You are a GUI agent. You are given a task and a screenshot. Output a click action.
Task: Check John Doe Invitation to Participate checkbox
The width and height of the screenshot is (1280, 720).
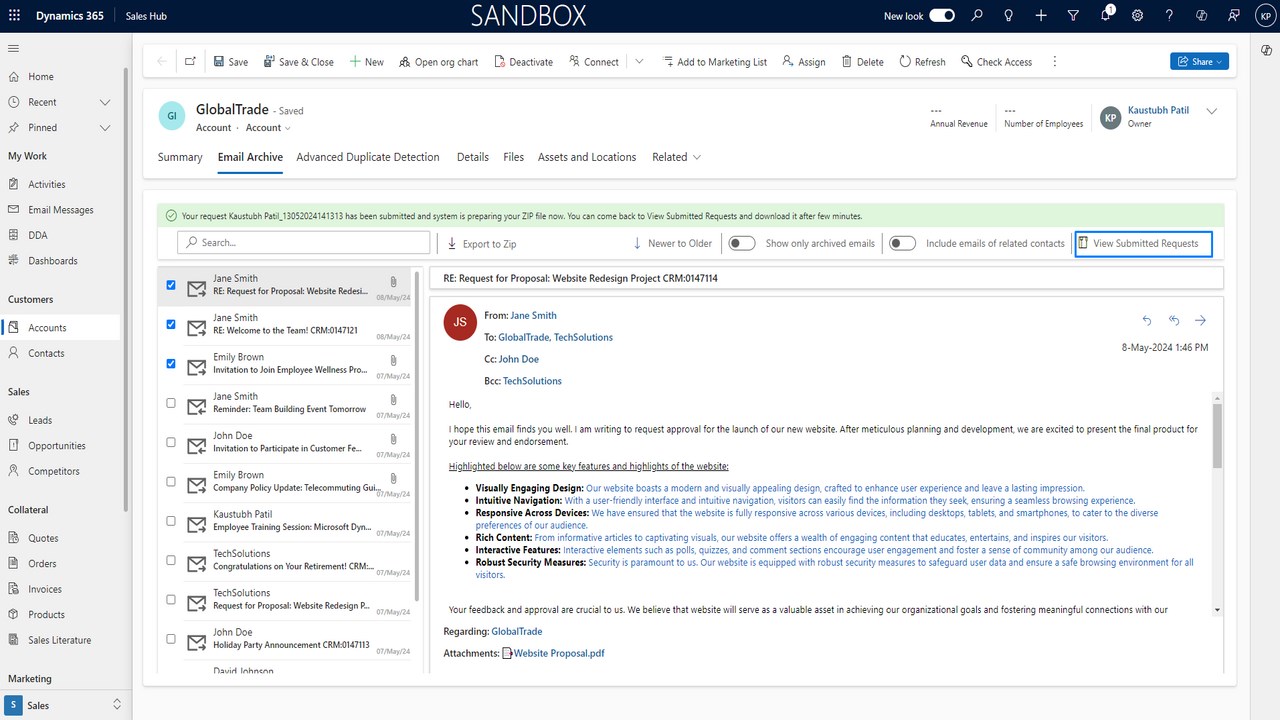(x=171, y=442)
